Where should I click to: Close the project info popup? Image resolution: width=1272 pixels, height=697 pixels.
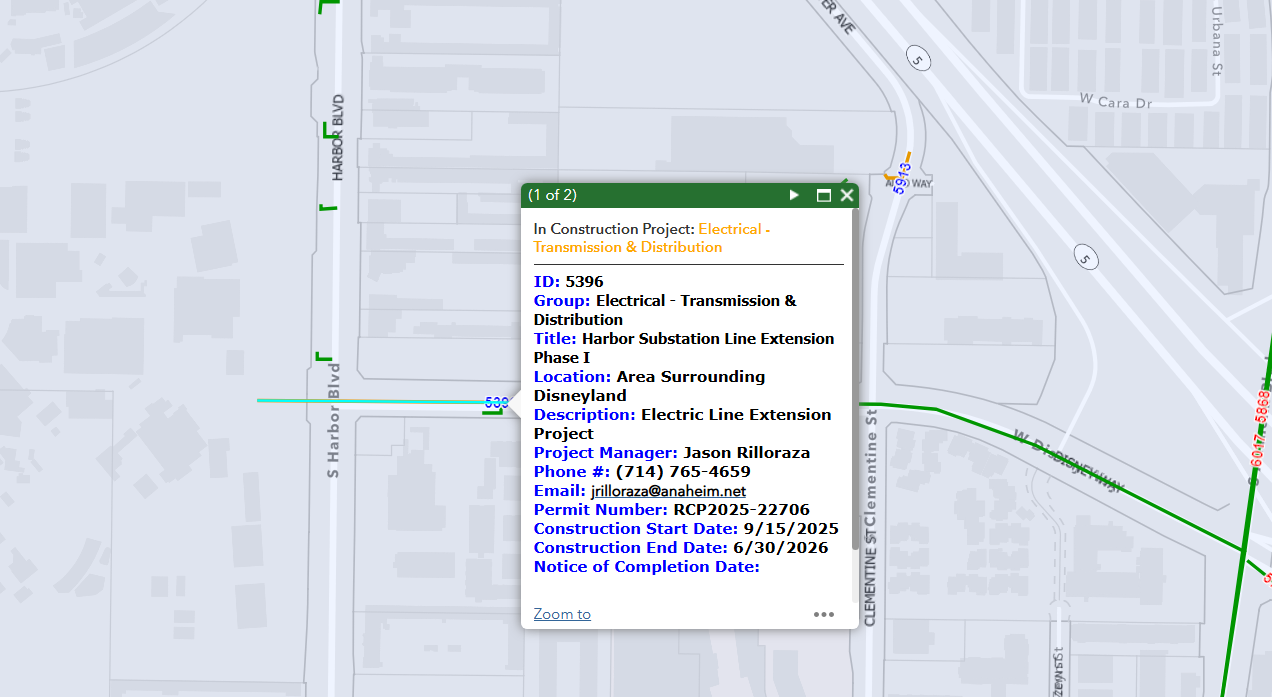click(847, 195)
